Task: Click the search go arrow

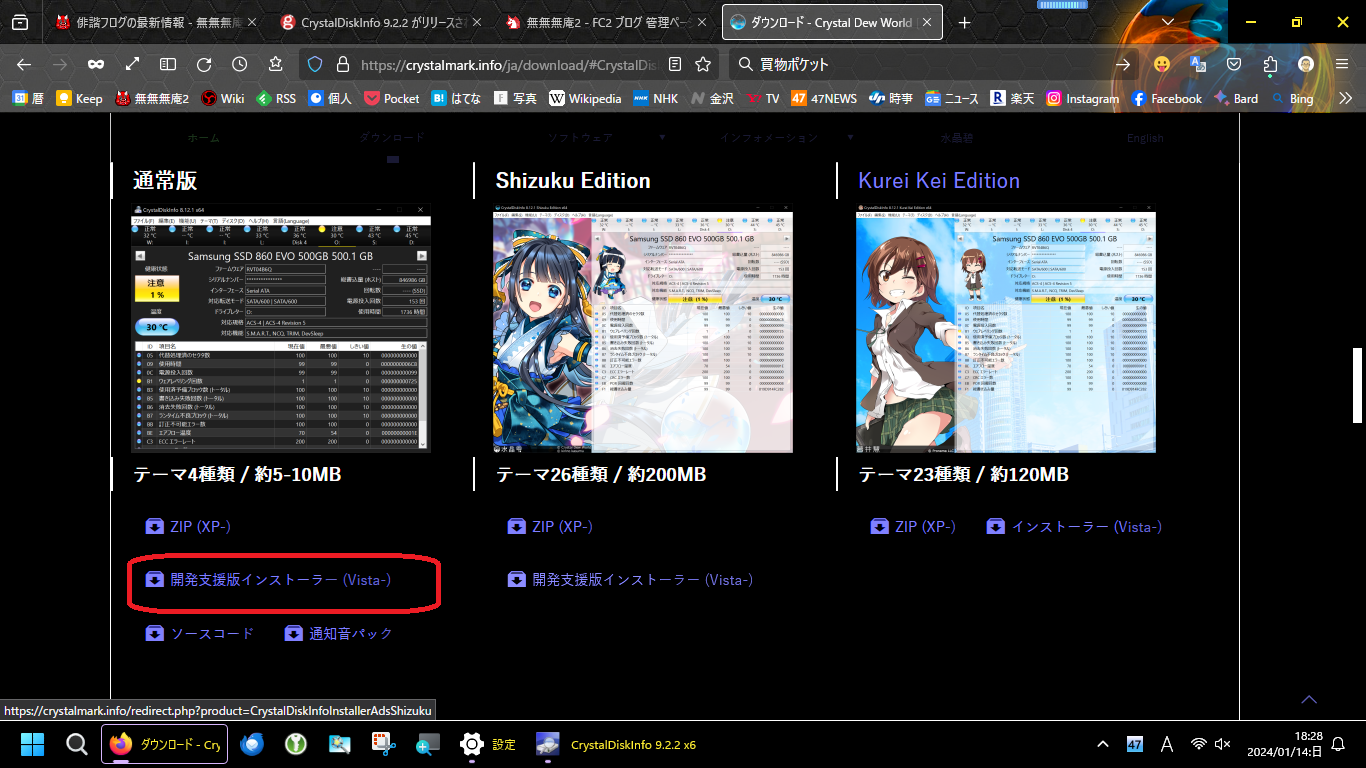Action: [1123, 64]
